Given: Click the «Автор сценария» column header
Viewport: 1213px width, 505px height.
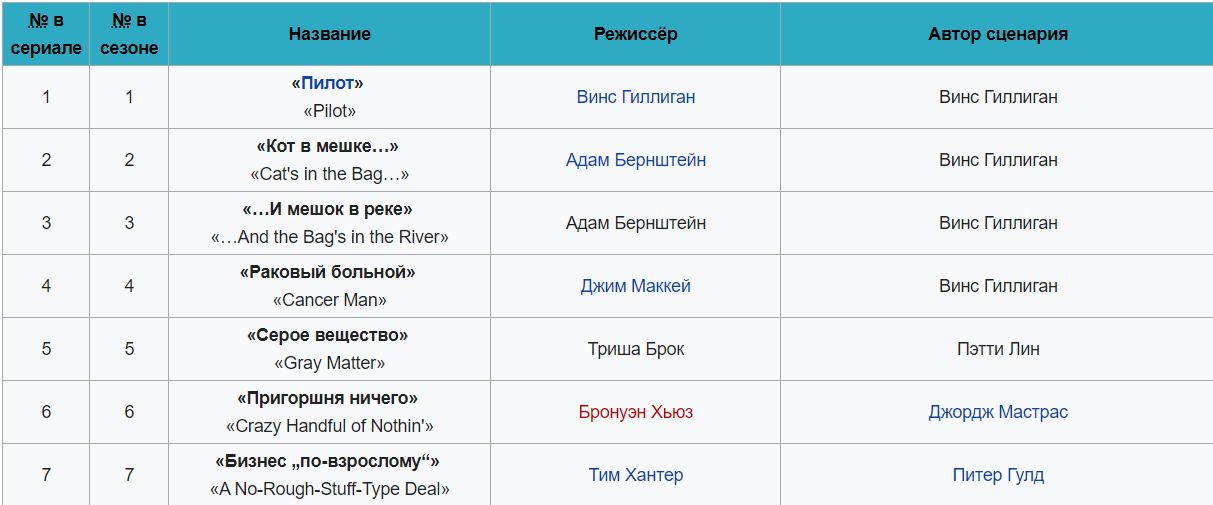Looking at the screenshot, I should tap(998, 34).
